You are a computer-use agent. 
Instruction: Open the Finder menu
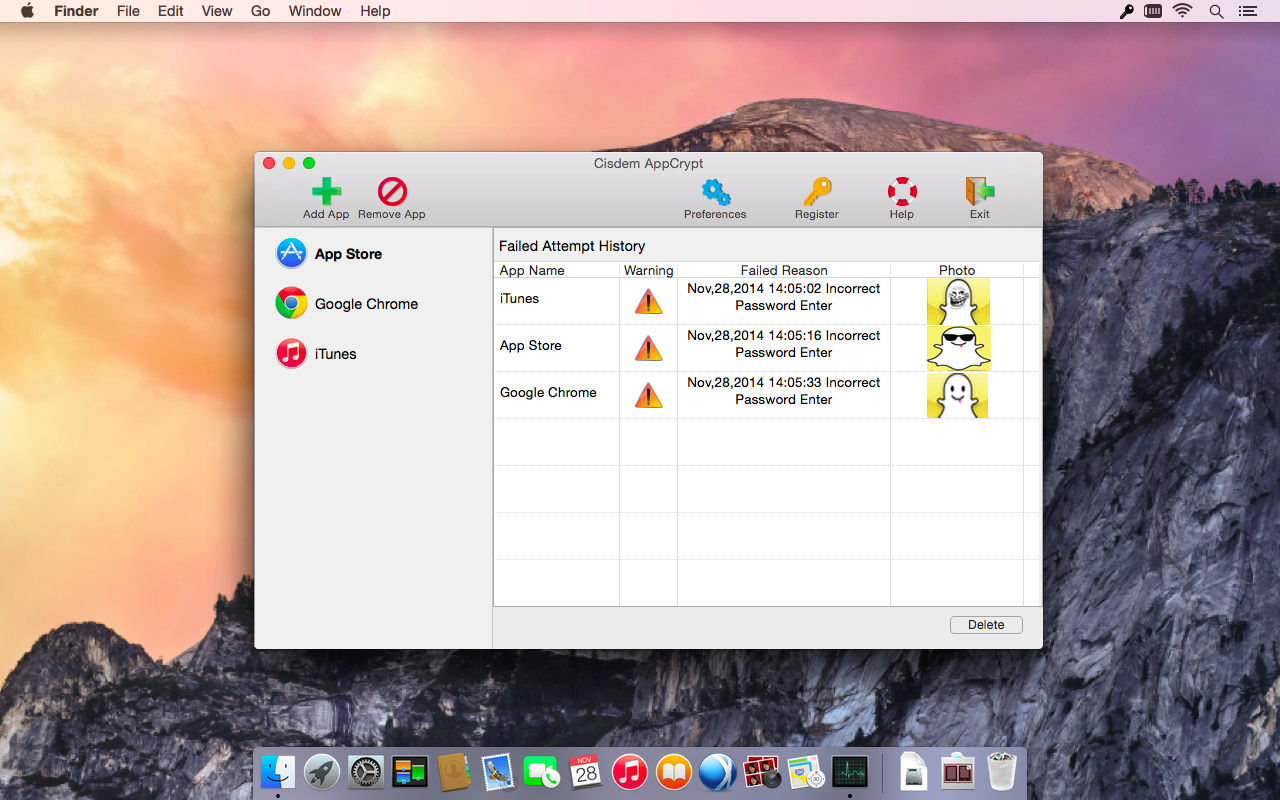[x=74, y=11]
